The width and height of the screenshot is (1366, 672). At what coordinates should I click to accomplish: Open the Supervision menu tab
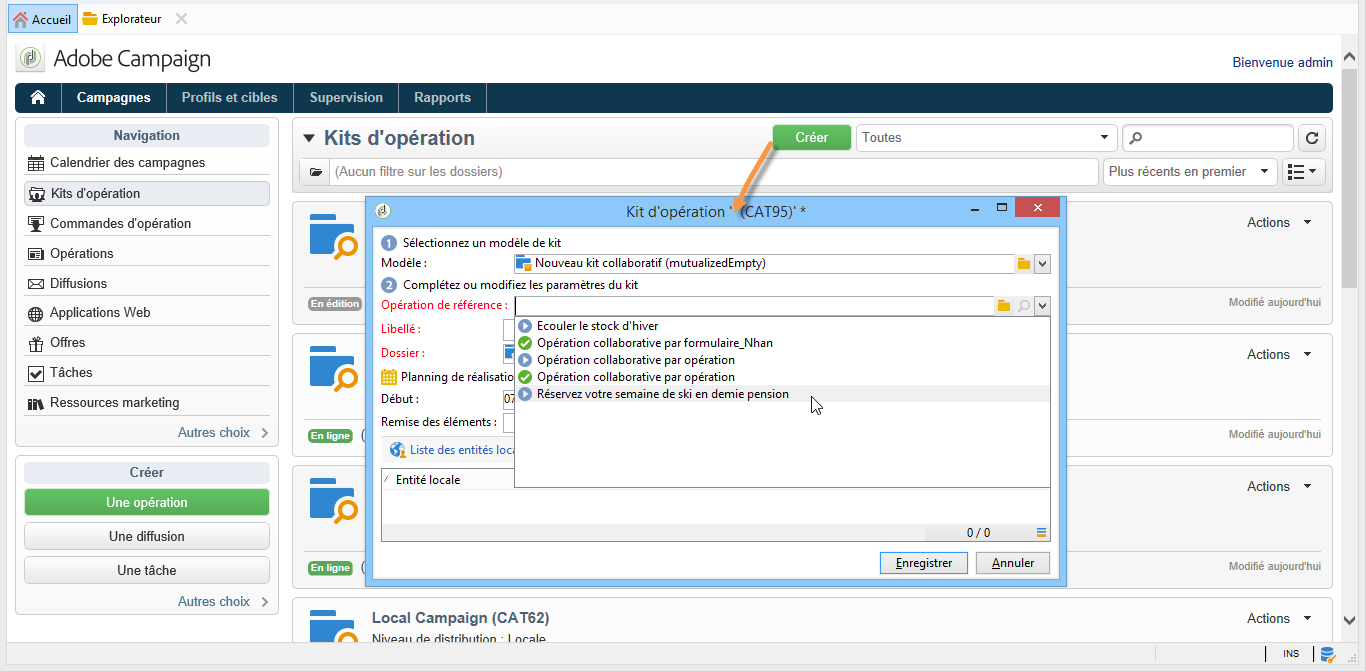pos(346,97)
